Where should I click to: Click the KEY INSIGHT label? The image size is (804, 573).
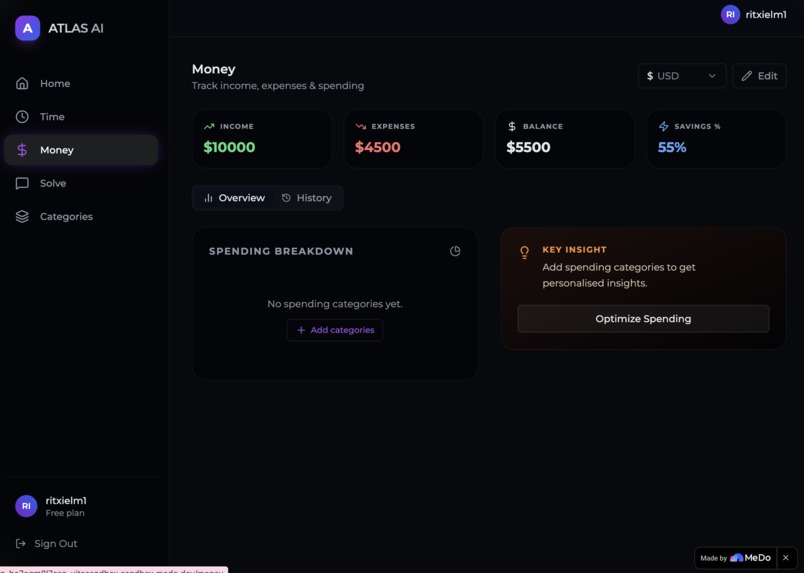point(574,250)
